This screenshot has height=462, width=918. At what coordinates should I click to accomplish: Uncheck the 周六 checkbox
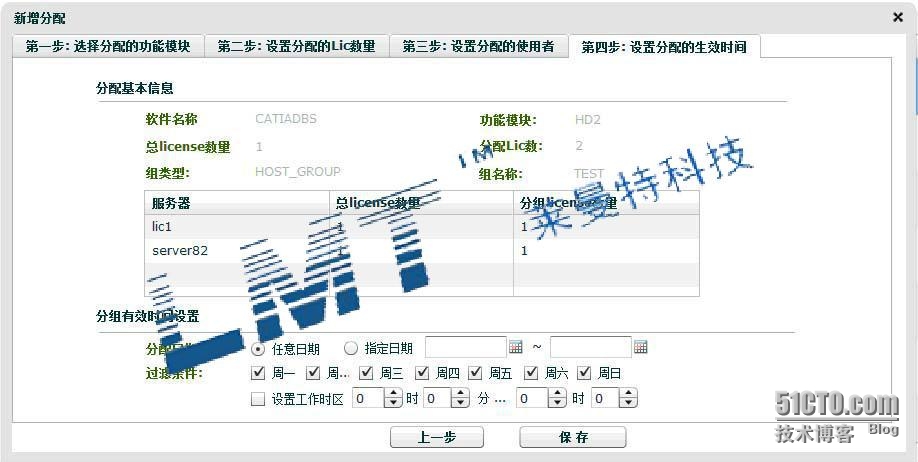click(x=532, y=373)
